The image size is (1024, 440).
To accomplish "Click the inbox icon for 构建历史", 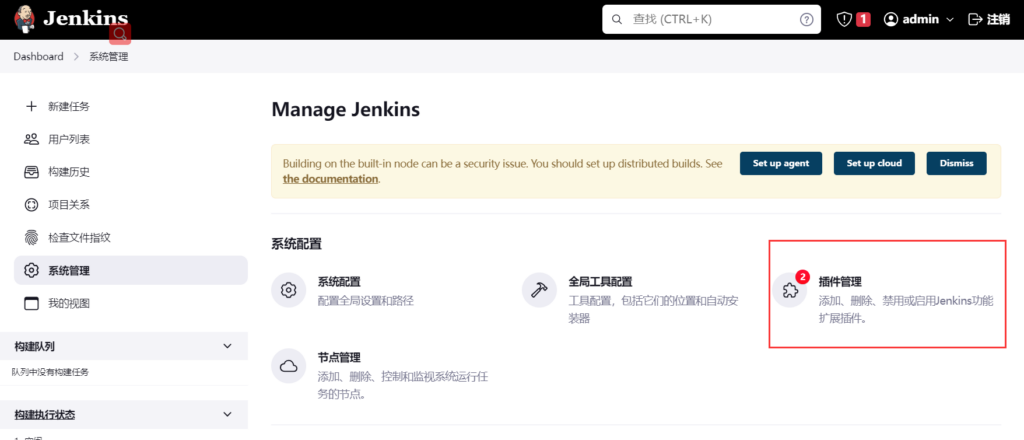I will point(31,172).
